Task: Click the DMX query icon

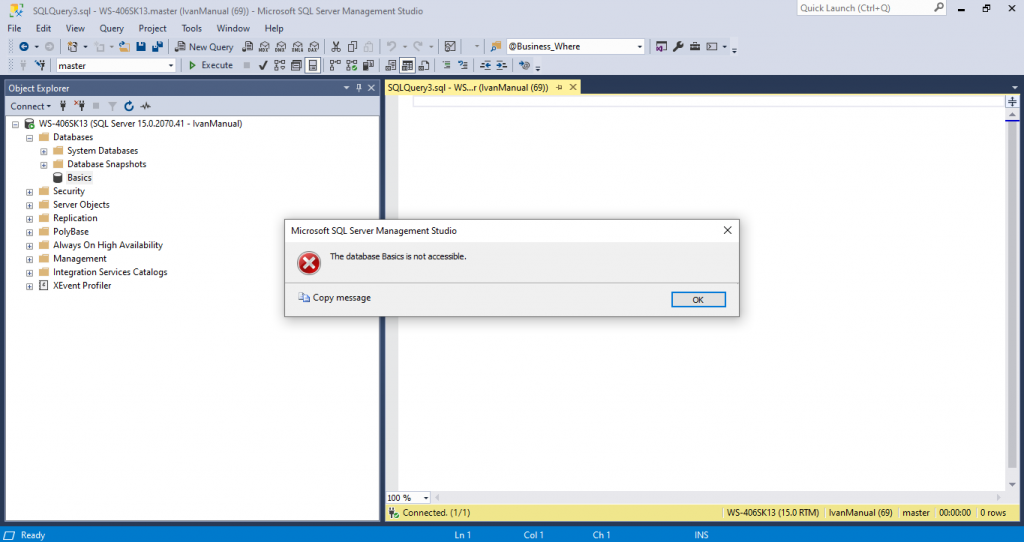Action: click(x=281, y=46)
